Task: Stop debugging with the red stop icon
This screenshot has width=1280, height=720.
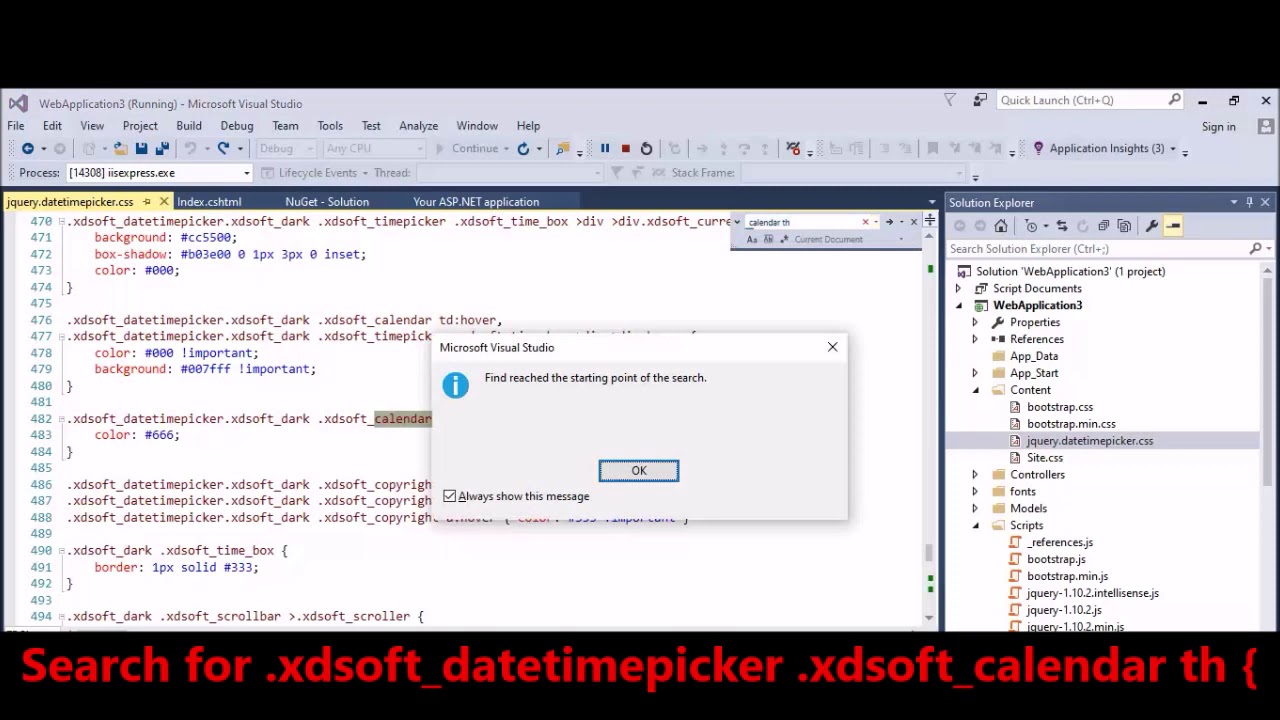Action: tap(625, 148)
